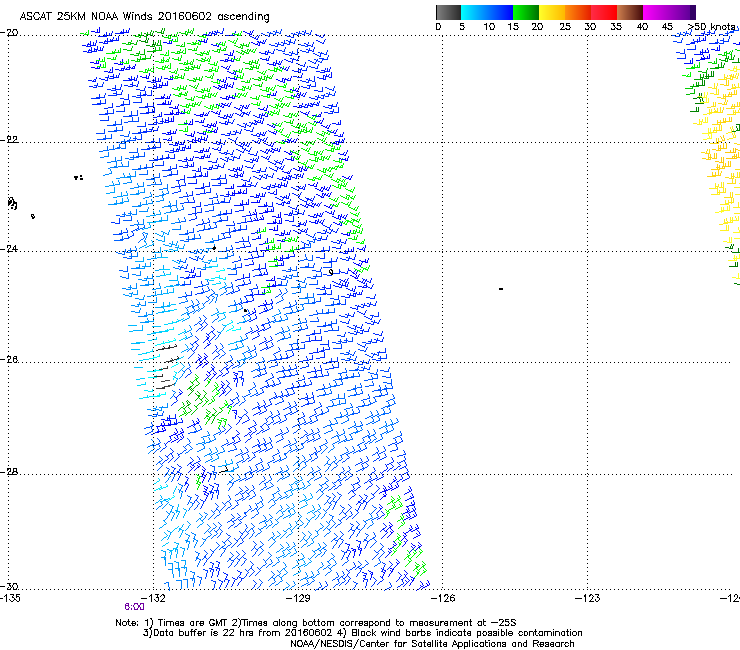Screen dimensions: 740x650
Task: Select the gray 0–5 knots color bar segment
Action: (x=448, y=12)
